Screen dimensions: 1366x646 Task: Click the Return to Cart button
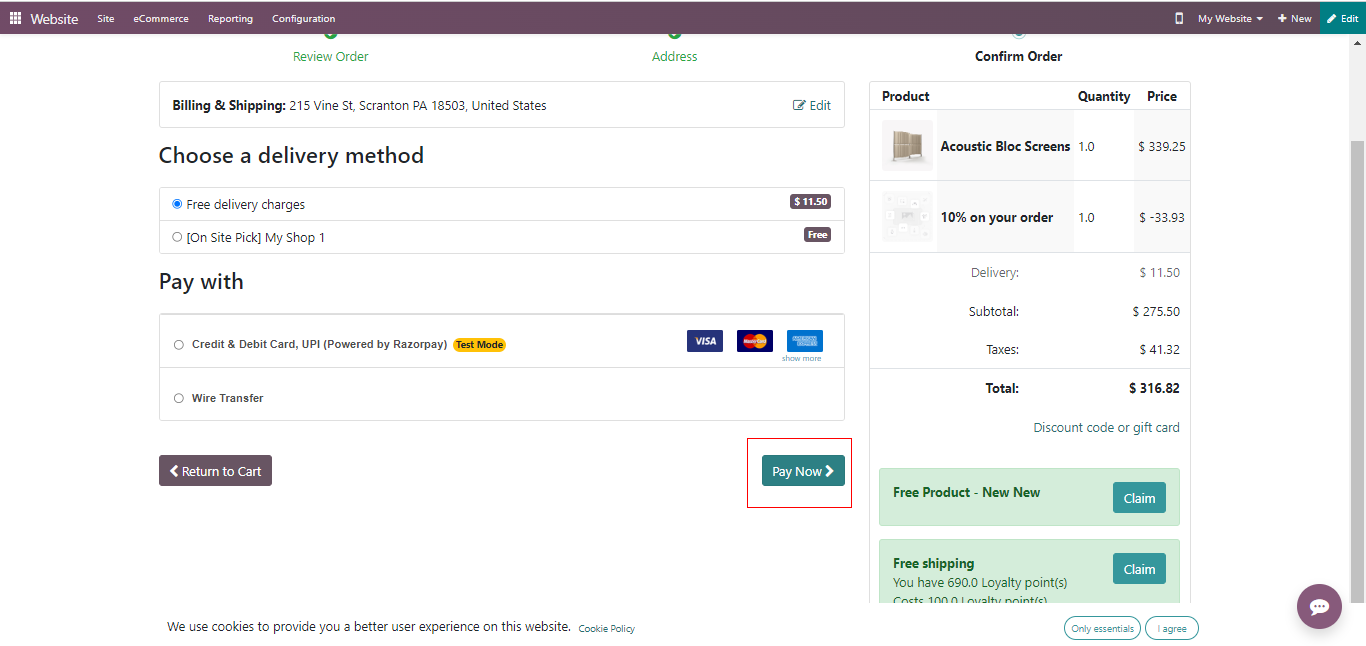coord(215,471)
